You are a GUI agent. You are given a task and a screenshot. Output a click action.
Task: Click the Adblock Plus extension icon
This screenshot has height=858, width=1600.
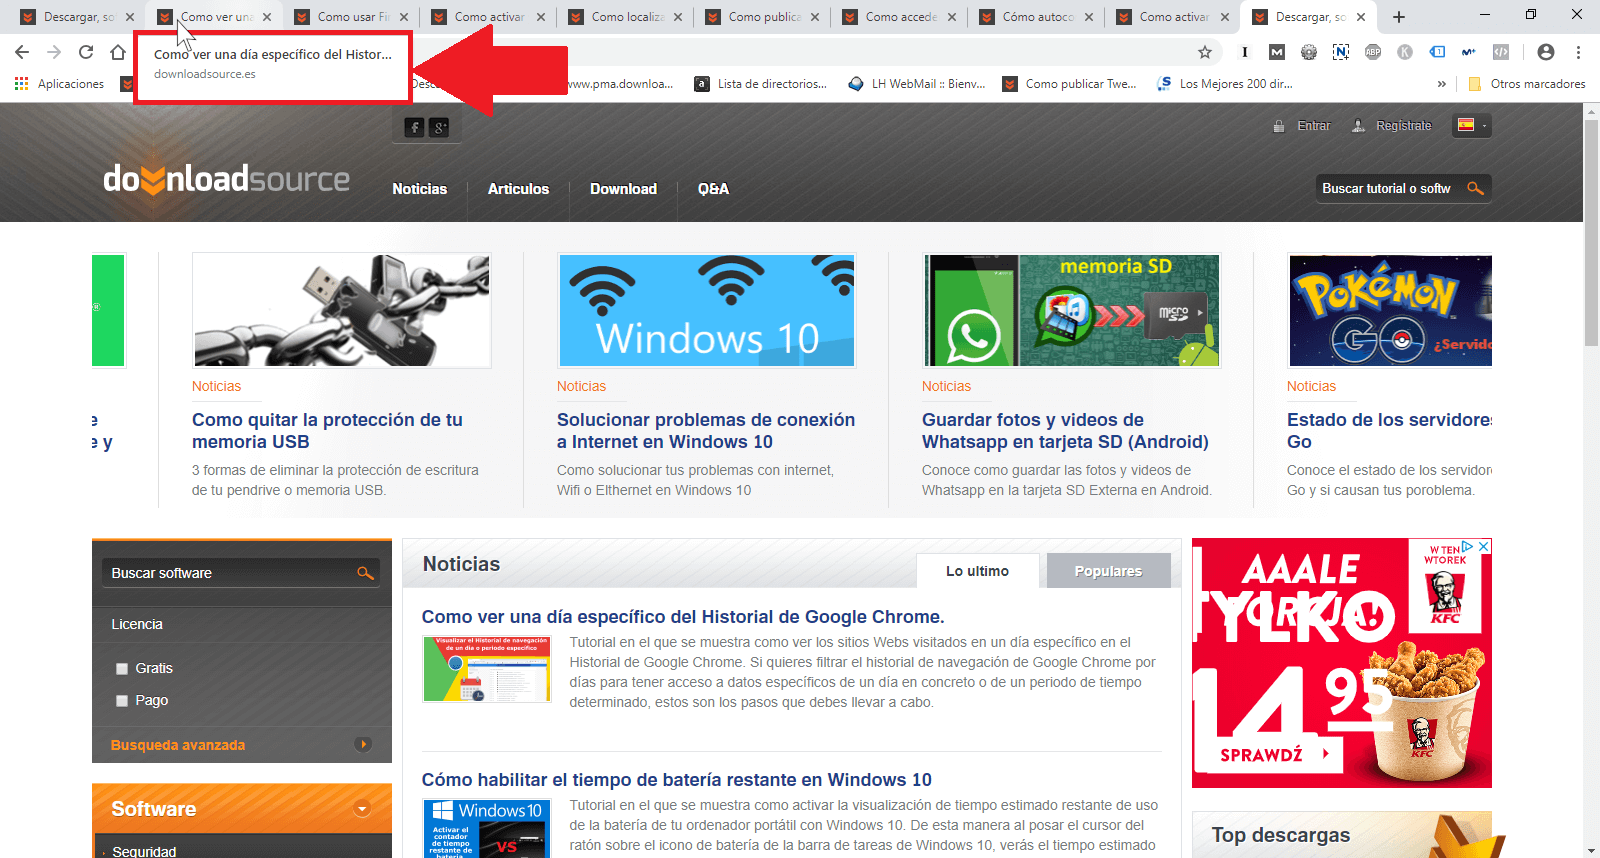(x=1373, y=52)
